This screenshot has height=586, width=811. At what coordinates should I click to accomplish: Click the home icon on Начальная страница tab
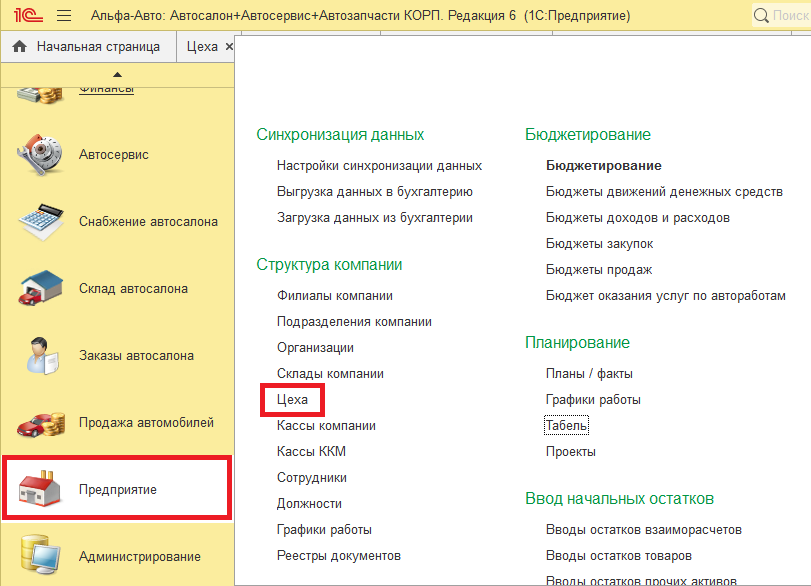pos(20,47)
